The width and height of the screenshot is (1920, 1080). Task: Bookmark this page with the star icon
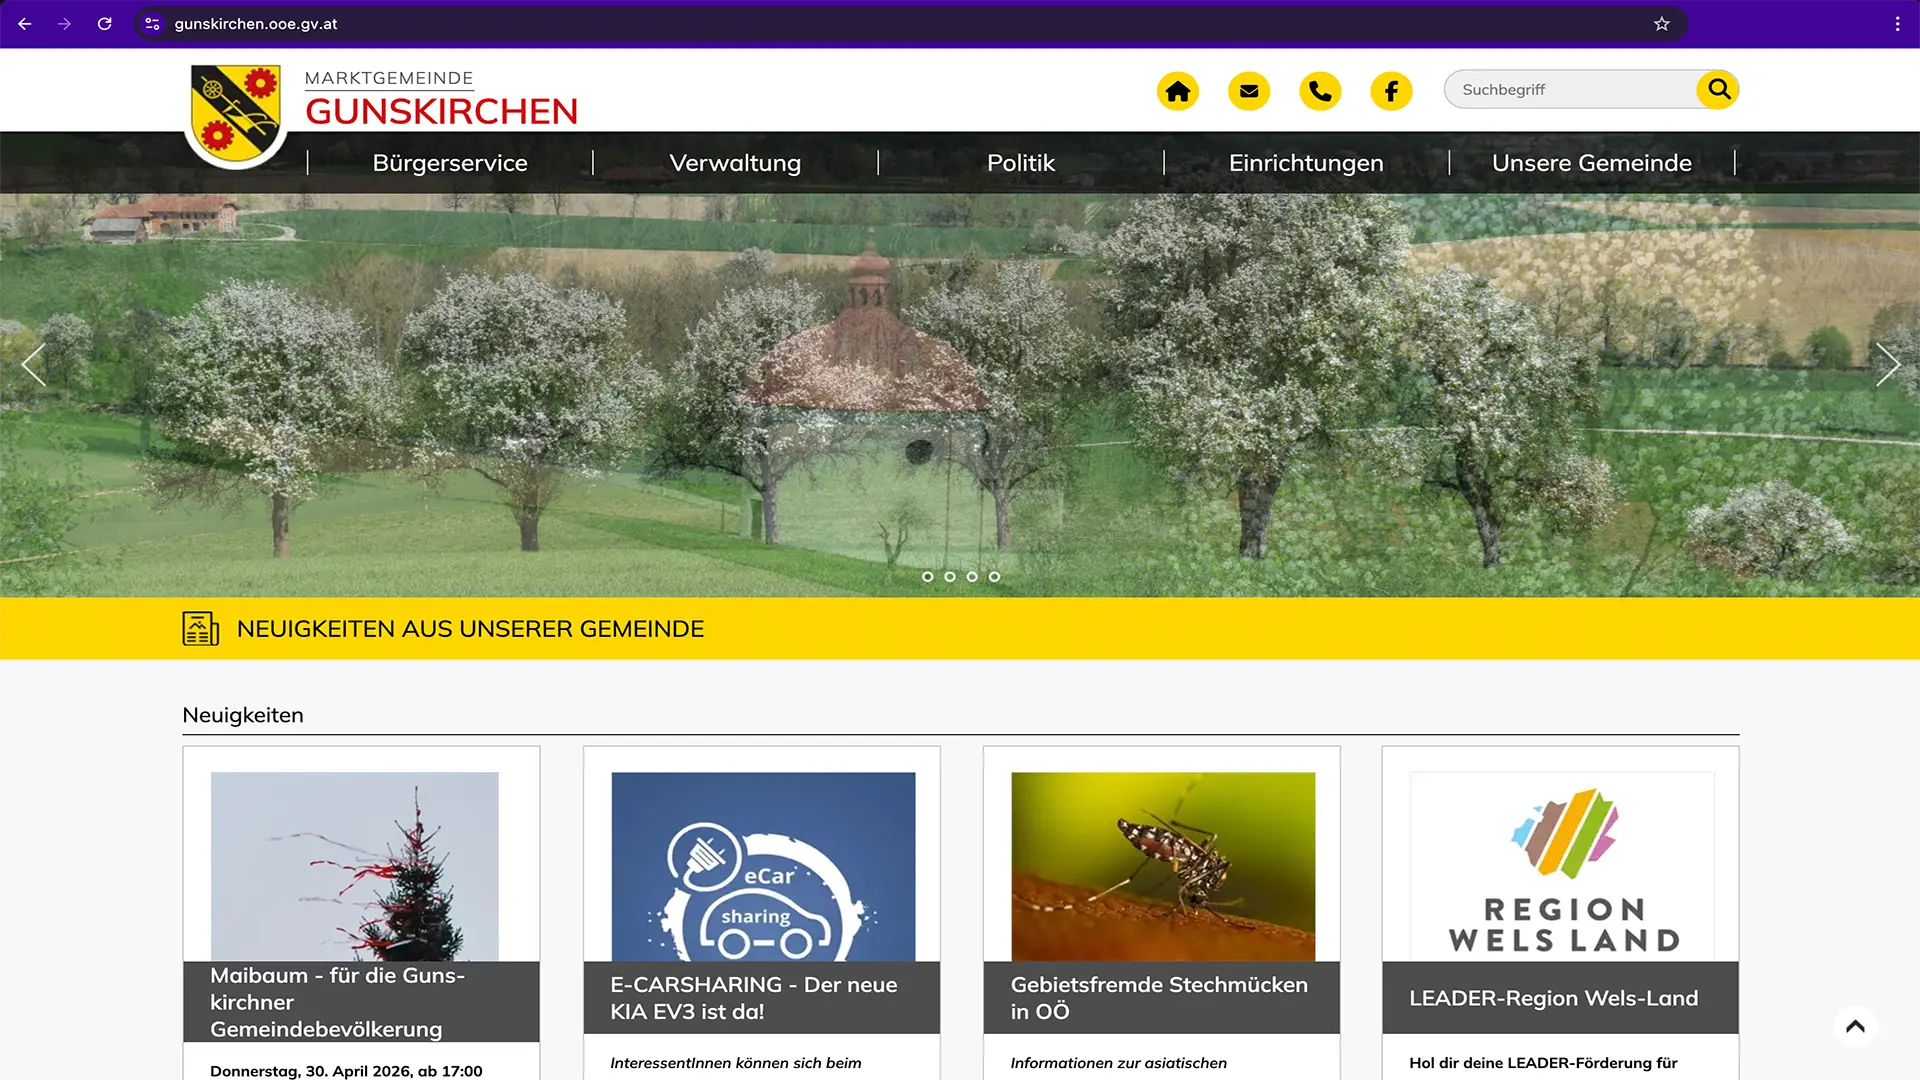tap(1662, 24)
